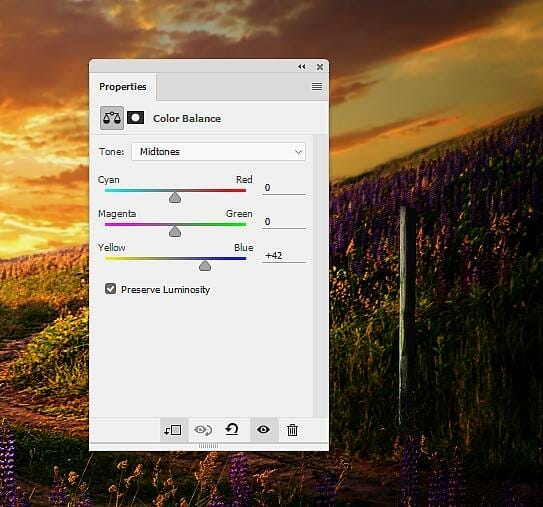
Task: Select the Properties tab
Action: click(x=123, y=87)
